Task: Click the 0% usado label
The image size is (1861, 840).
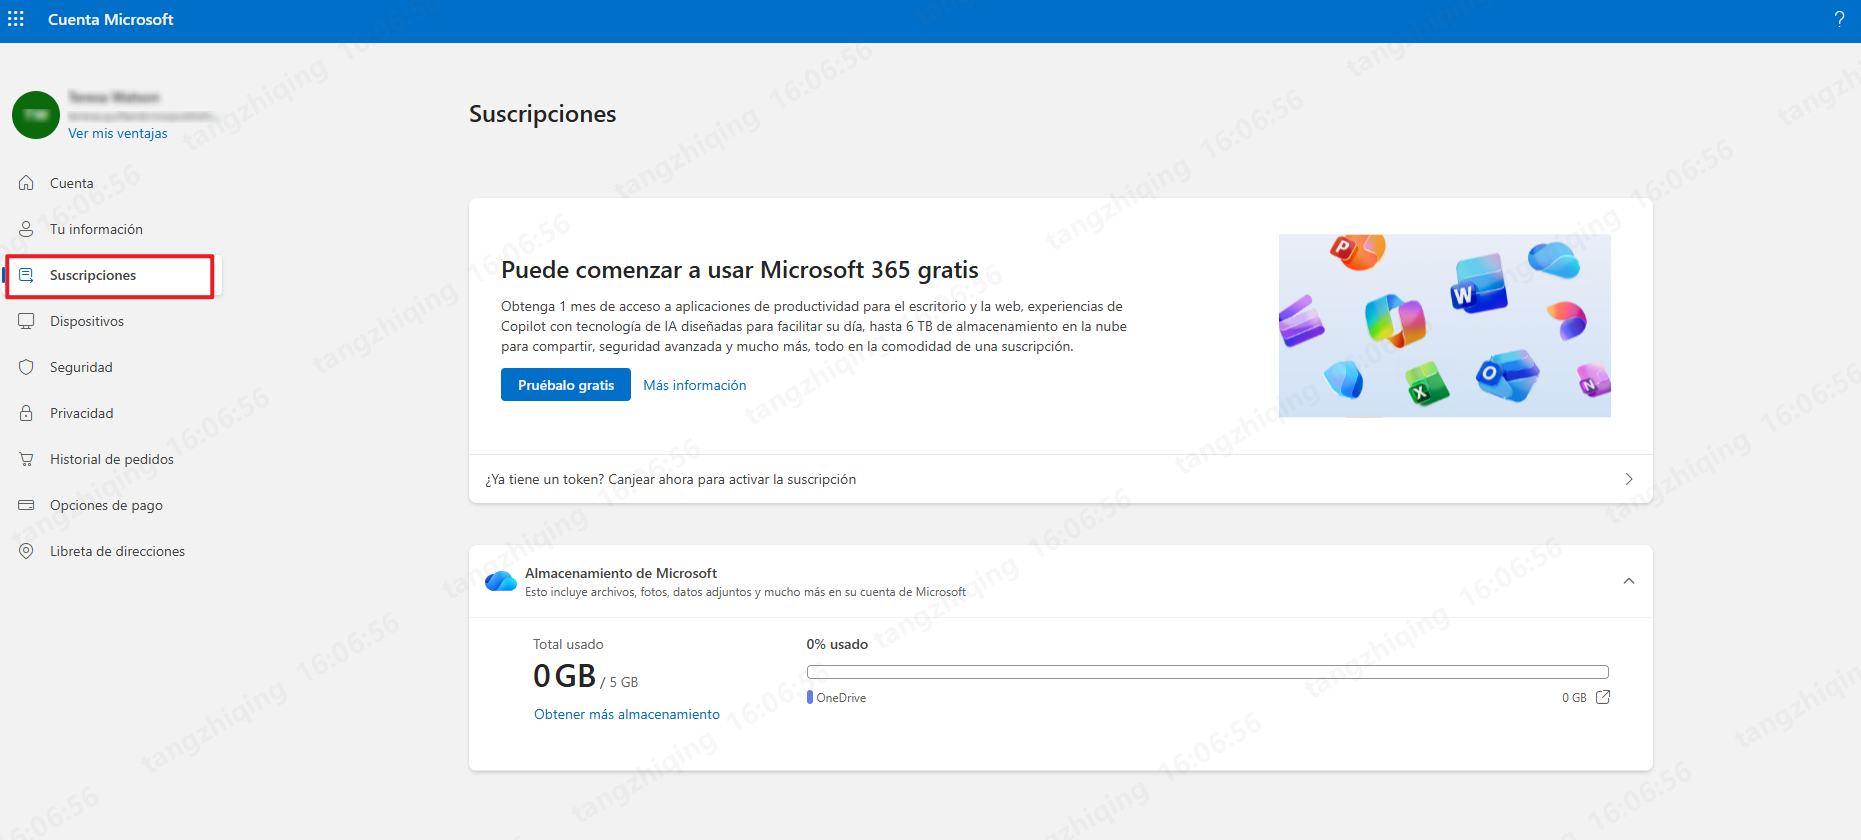Action: pyautogui.click(x=837, y=644)
